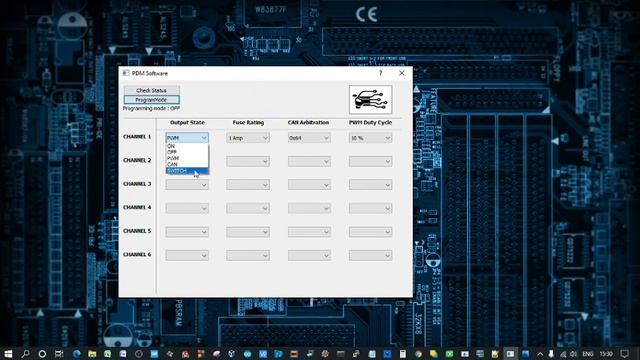640x360 pixels.
Task: Open Channel 5 PWM Duty Cycle dropdown
Action: point(370,232)
